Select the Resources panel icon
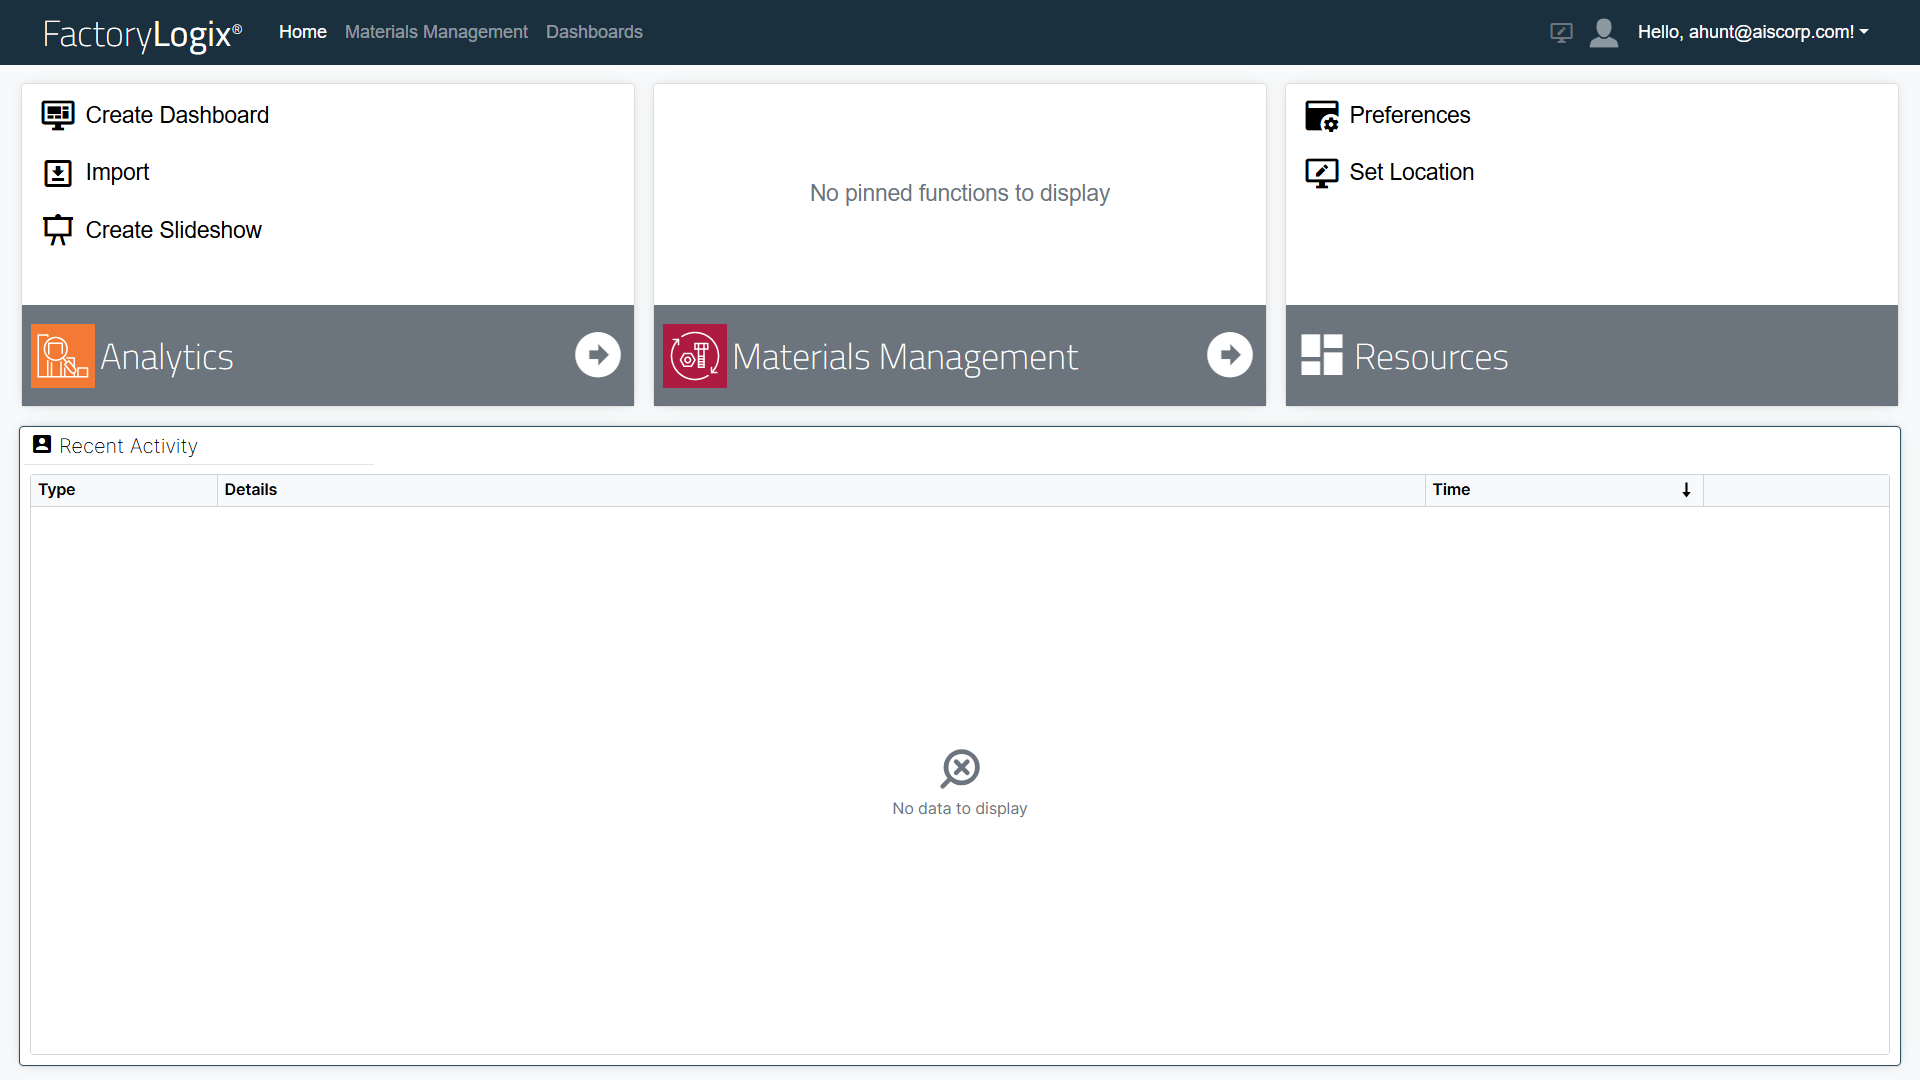The width and height of the screenshot is (1920, 1080). coord(1322,355)
